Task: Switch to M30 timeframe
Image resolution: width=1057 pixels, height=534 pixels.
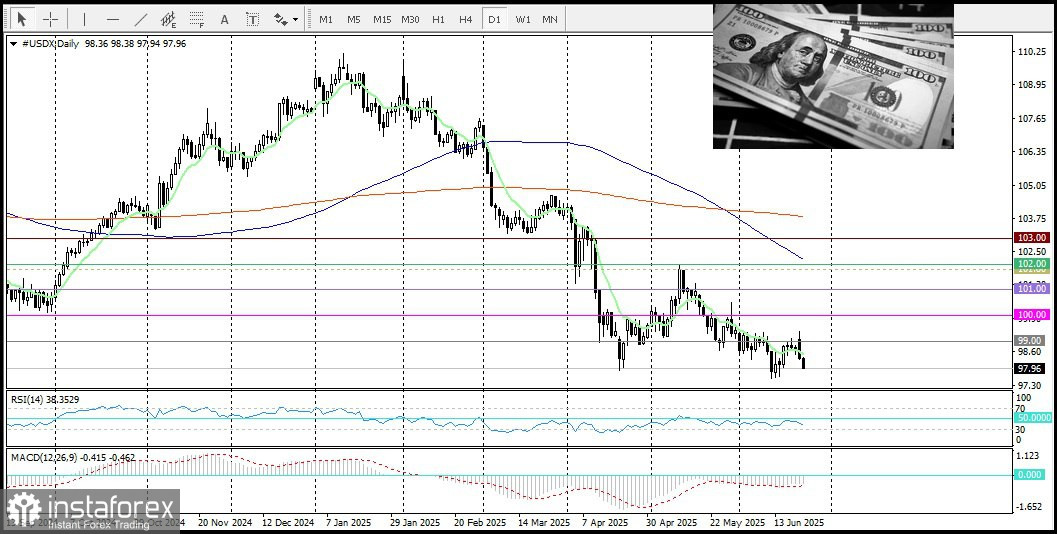Action: pos(411,20)
